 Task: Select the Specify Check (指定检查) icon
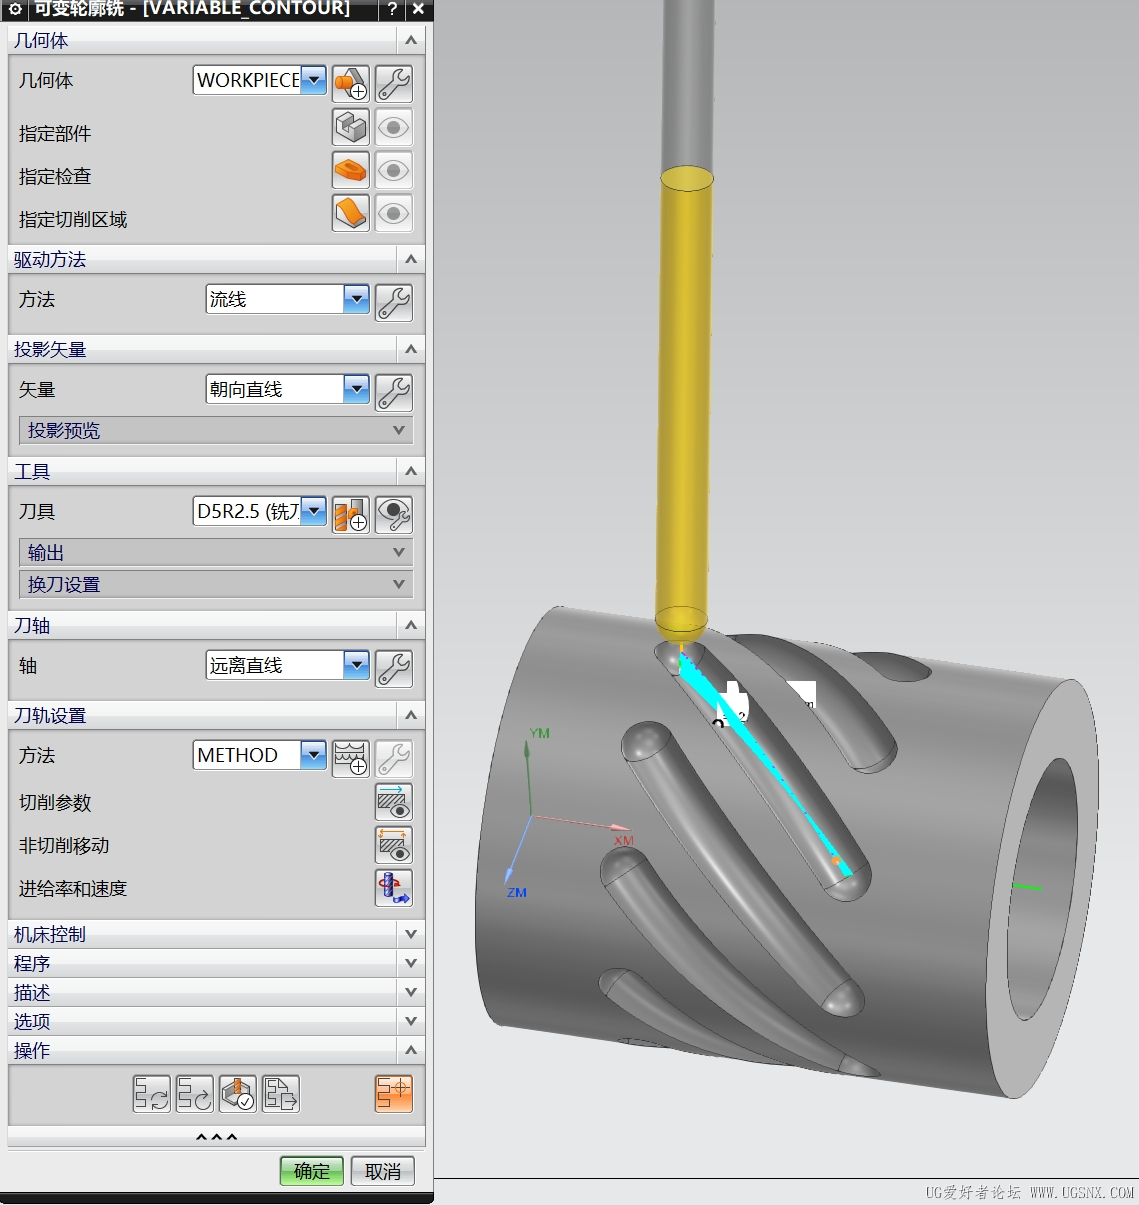click(x=351, y=170)
